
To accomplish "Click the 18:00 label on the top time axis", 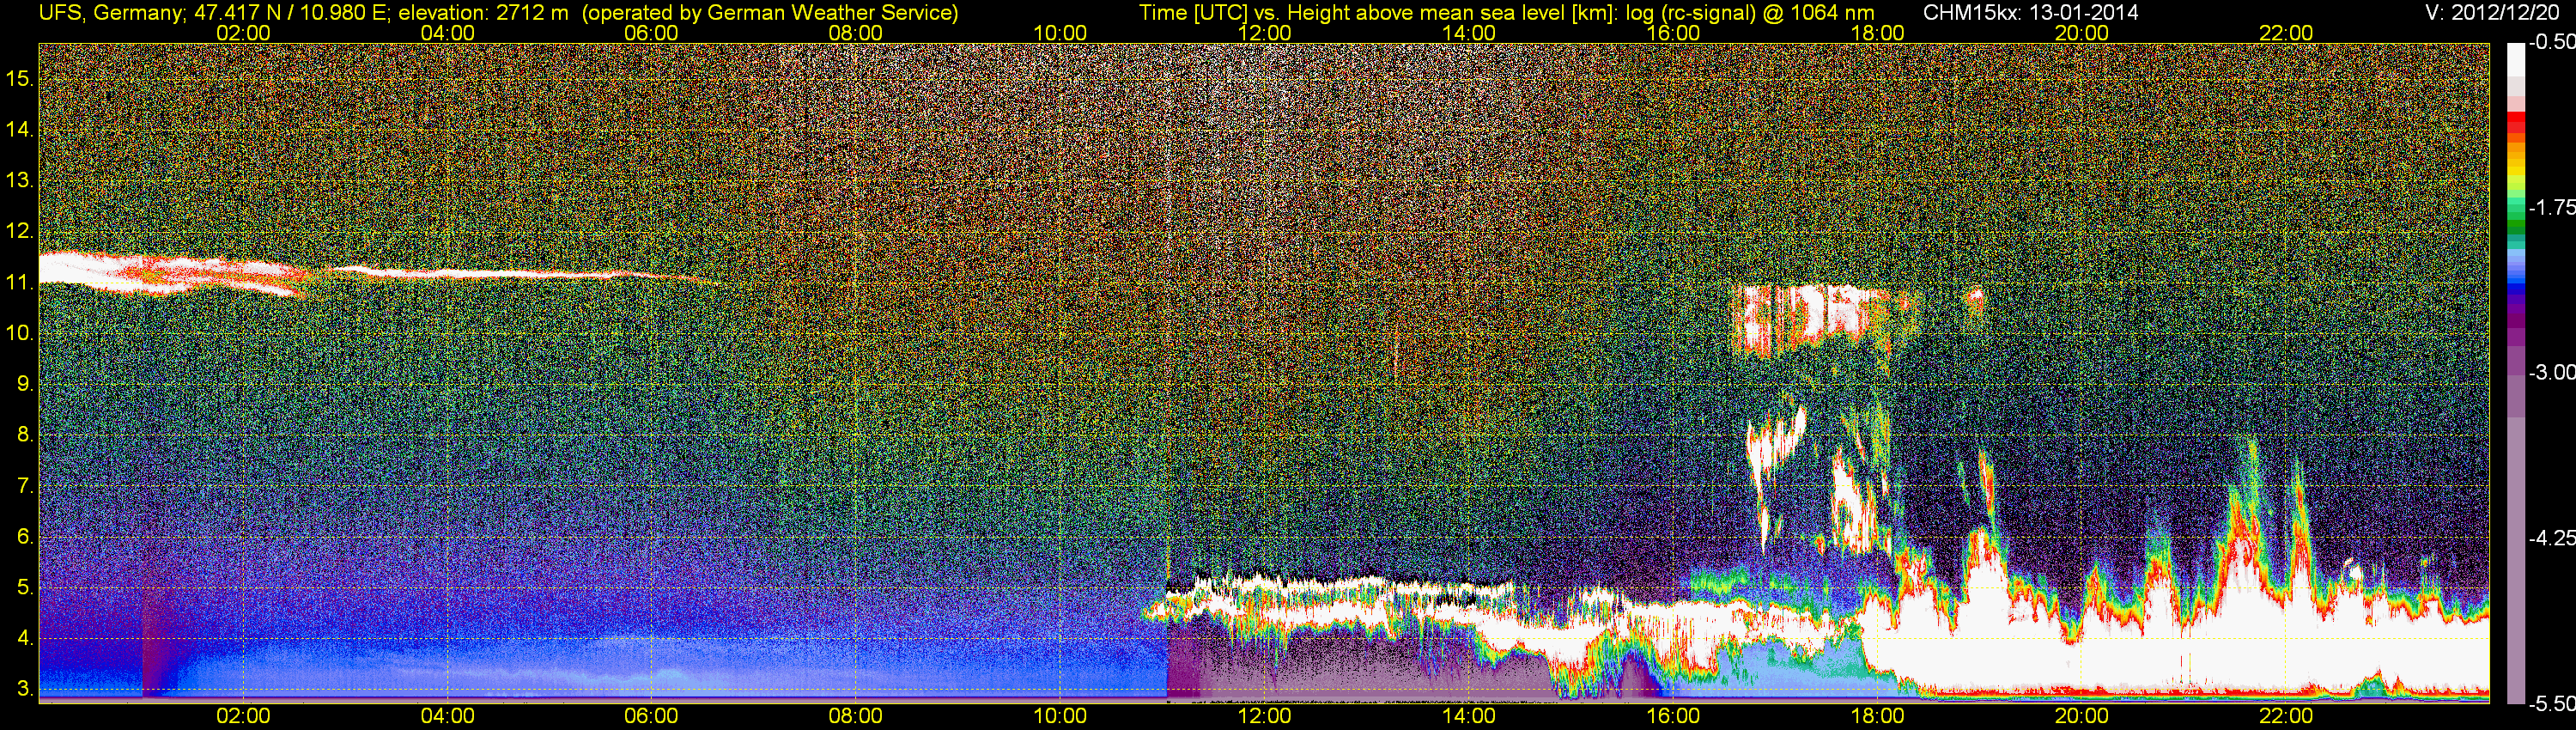I will tap(1877, 33).
